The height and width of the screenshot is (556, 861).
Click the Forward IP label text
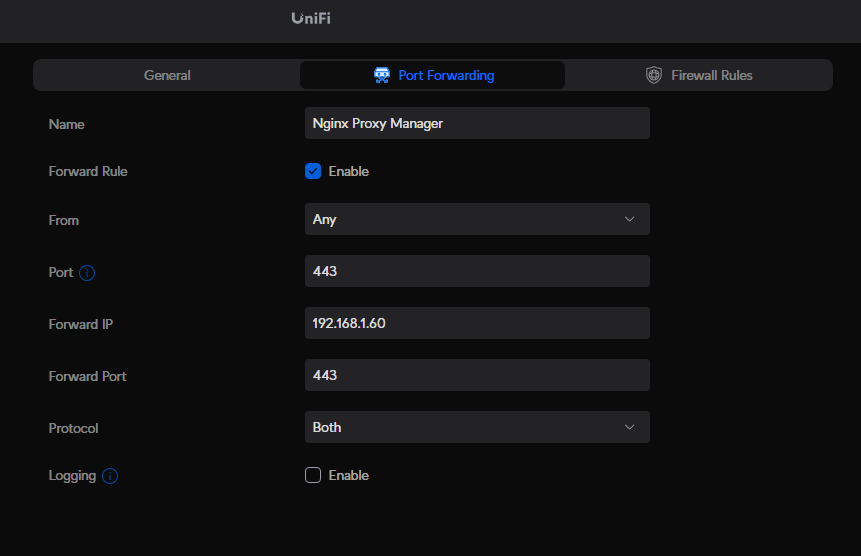coord(81,324)
